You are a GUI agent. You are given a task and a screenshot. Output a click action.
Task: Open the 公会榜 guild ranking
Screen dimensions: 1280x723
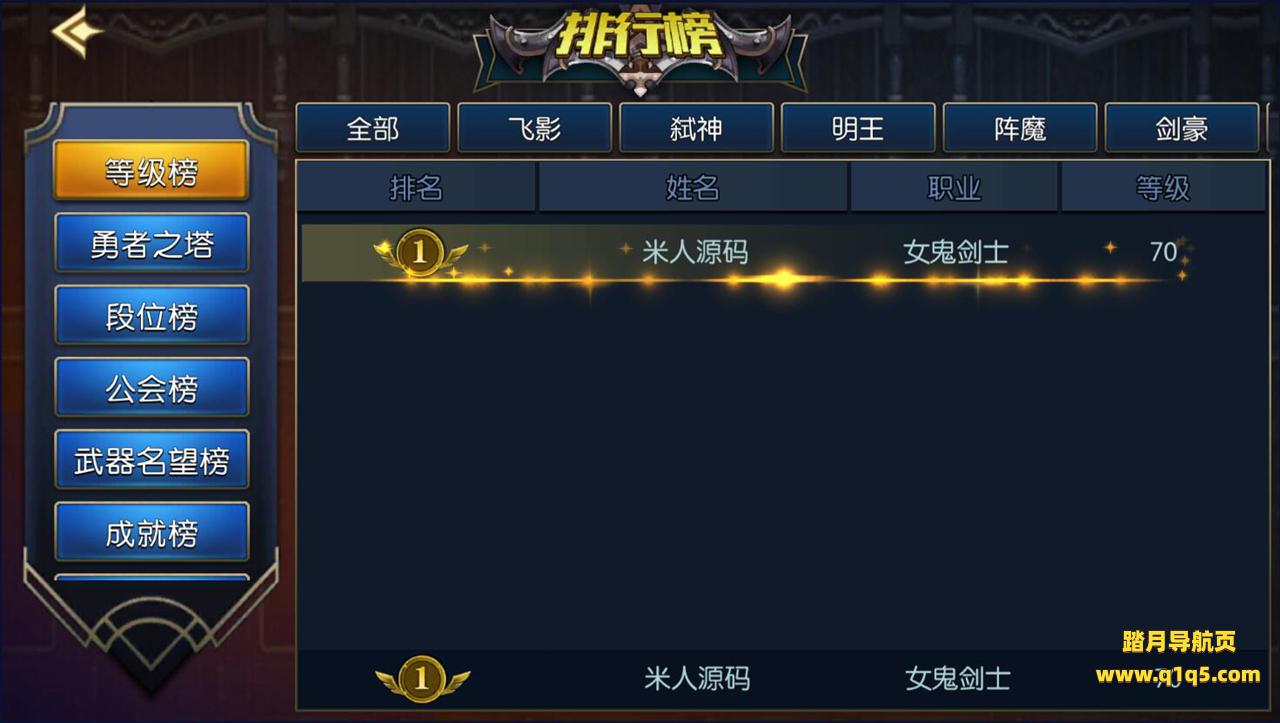[x=151, y=387]
